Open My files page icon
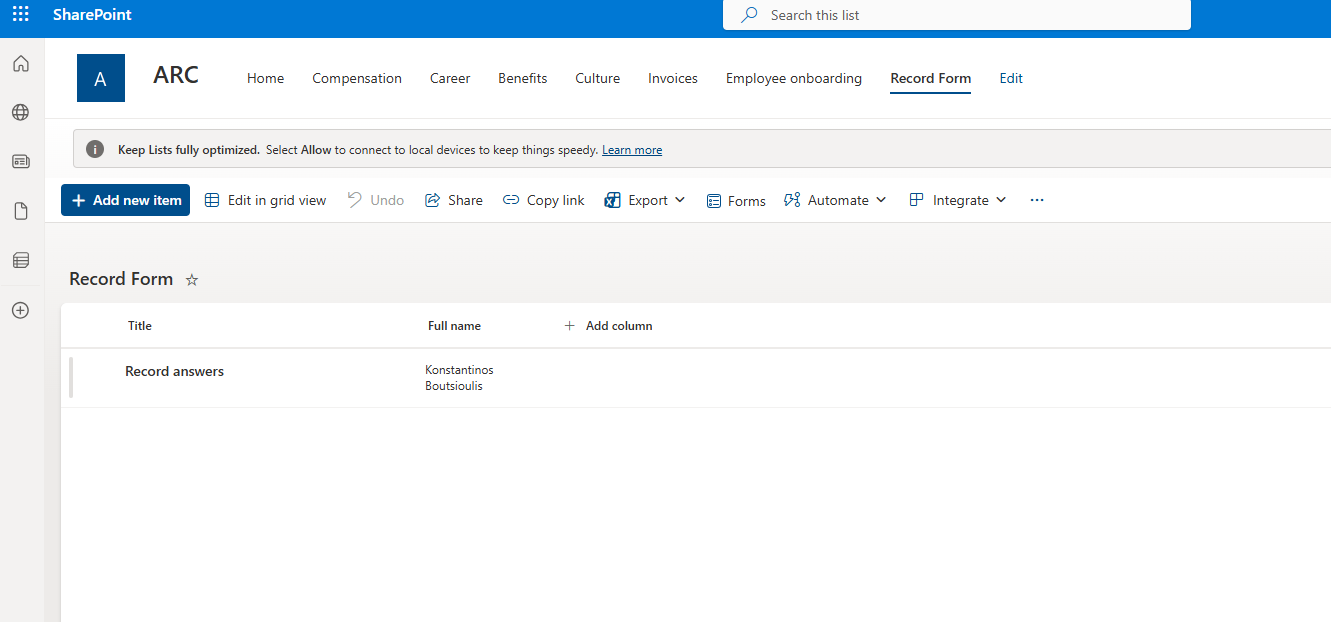 pyautogui.click(x=20, y=211)
